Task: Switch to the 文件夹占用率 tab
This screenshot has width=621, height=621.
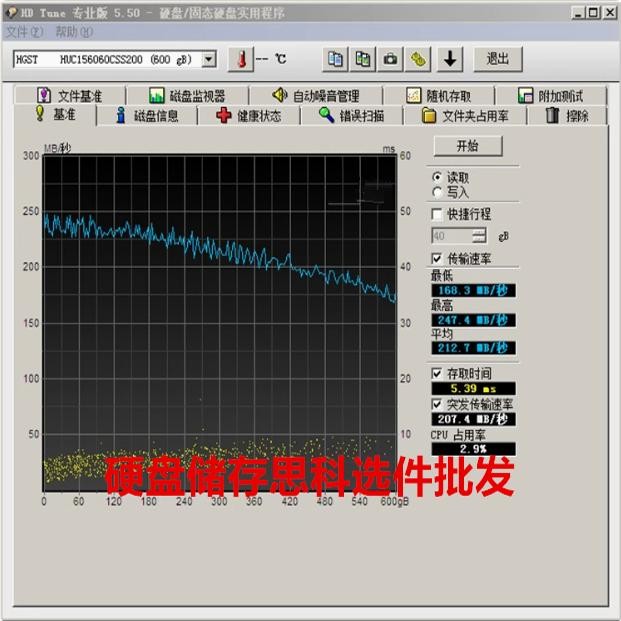Action: pyautogui.click(x=465, y=116)
